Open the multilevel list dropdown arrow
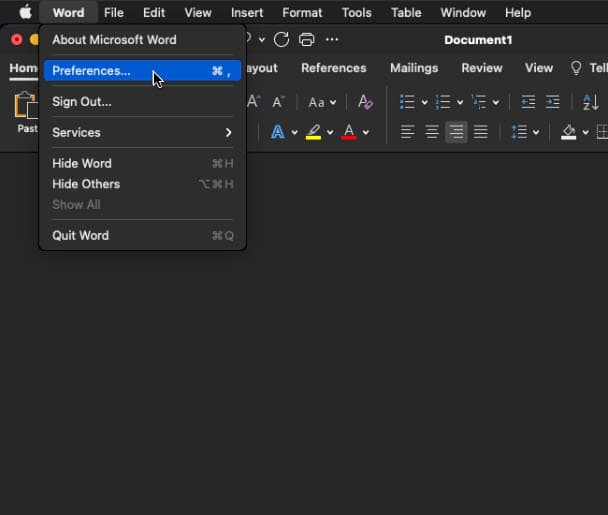 coord(496,102)
